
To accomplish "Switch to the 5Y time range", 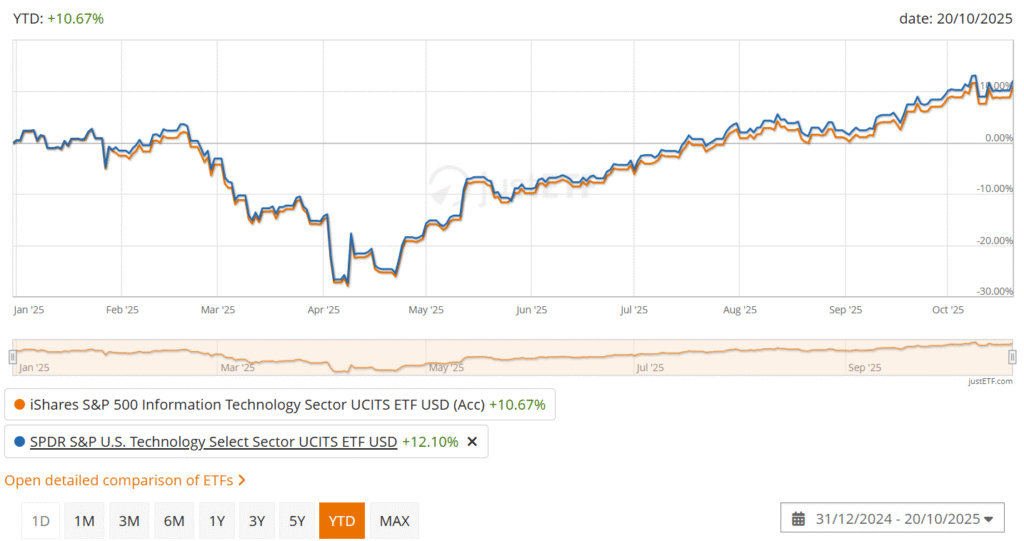I will tap(297, 521).
